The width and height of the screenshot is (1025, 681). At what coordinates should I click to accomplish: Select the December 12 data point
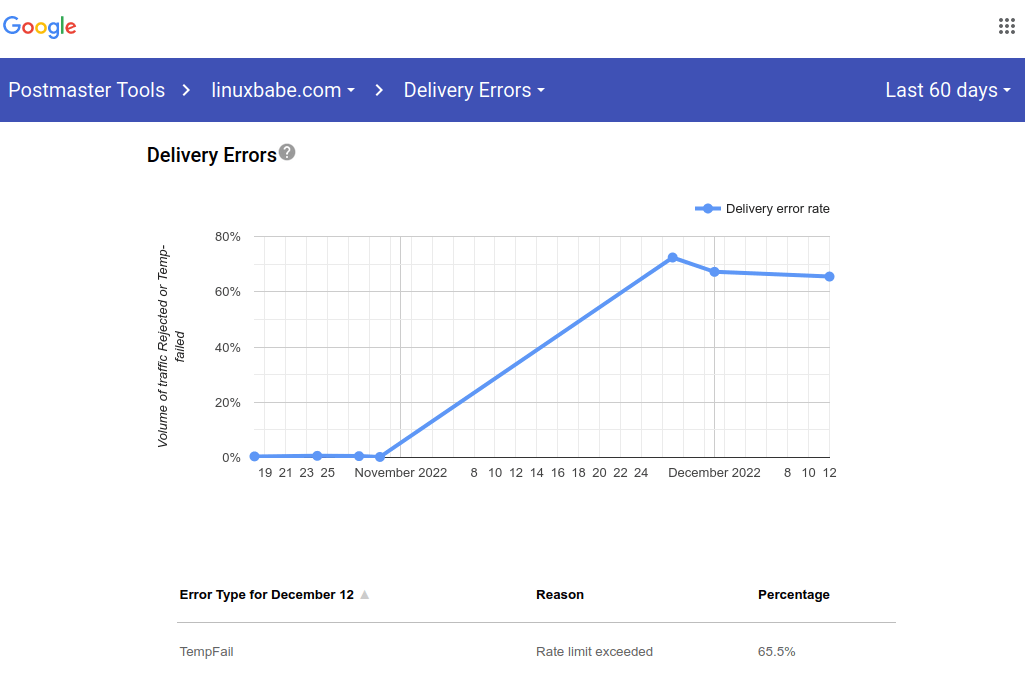click(829, 276)
